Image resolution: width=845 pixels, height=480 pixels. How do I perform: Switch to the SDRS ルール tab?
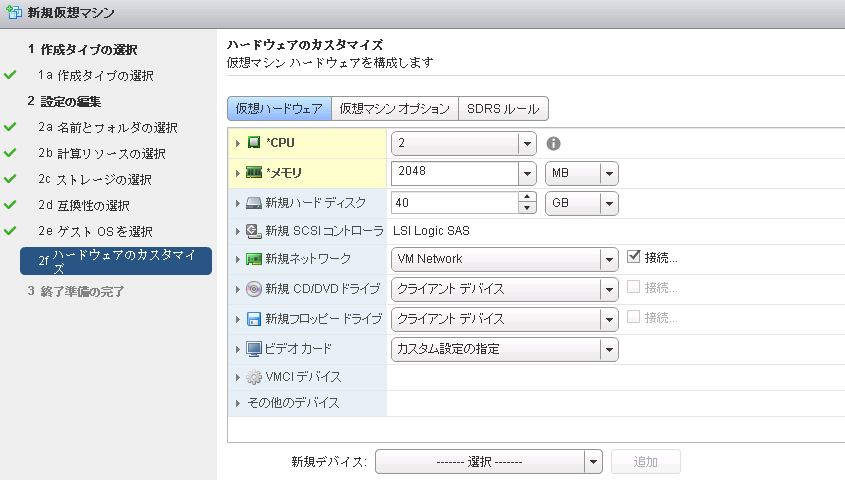[x=503, y=108]
